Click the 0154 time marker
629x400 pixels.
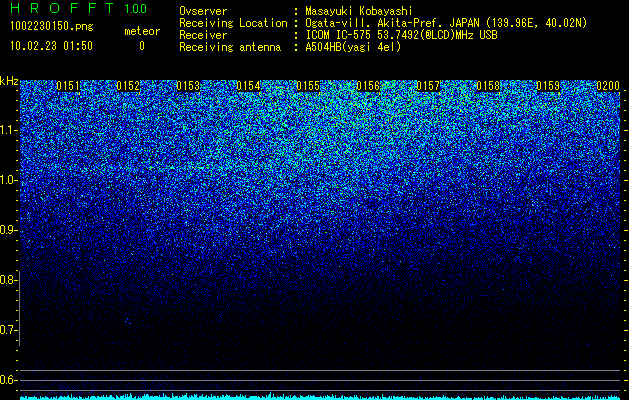[x=248, y=86]
